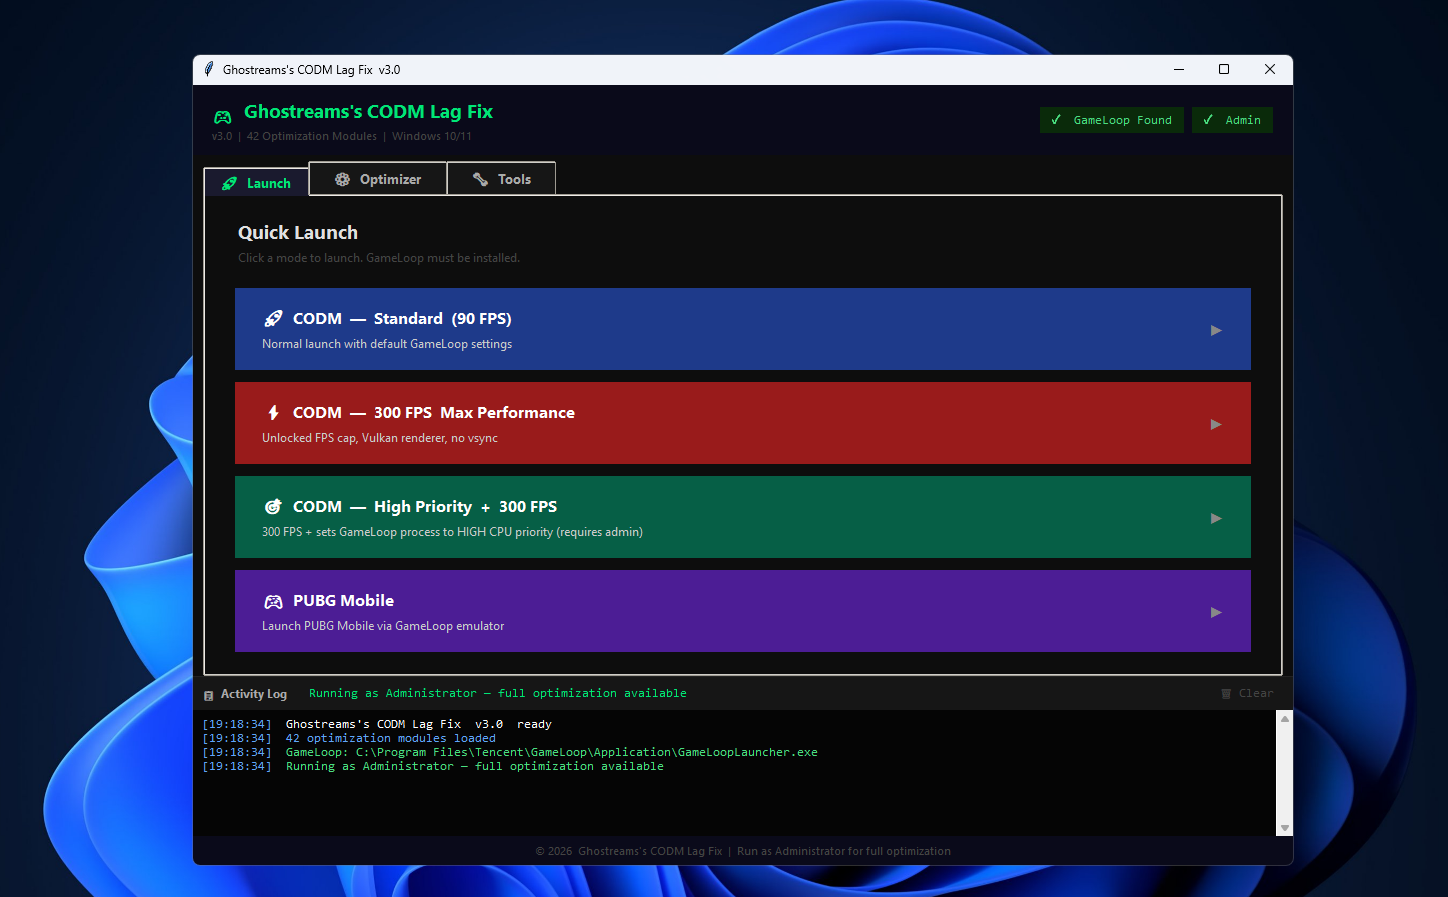Click the '42 Optimization Modules' header text
This screenshot has height=897, width=1448.
pyautogui.click(x=312, y=137)
